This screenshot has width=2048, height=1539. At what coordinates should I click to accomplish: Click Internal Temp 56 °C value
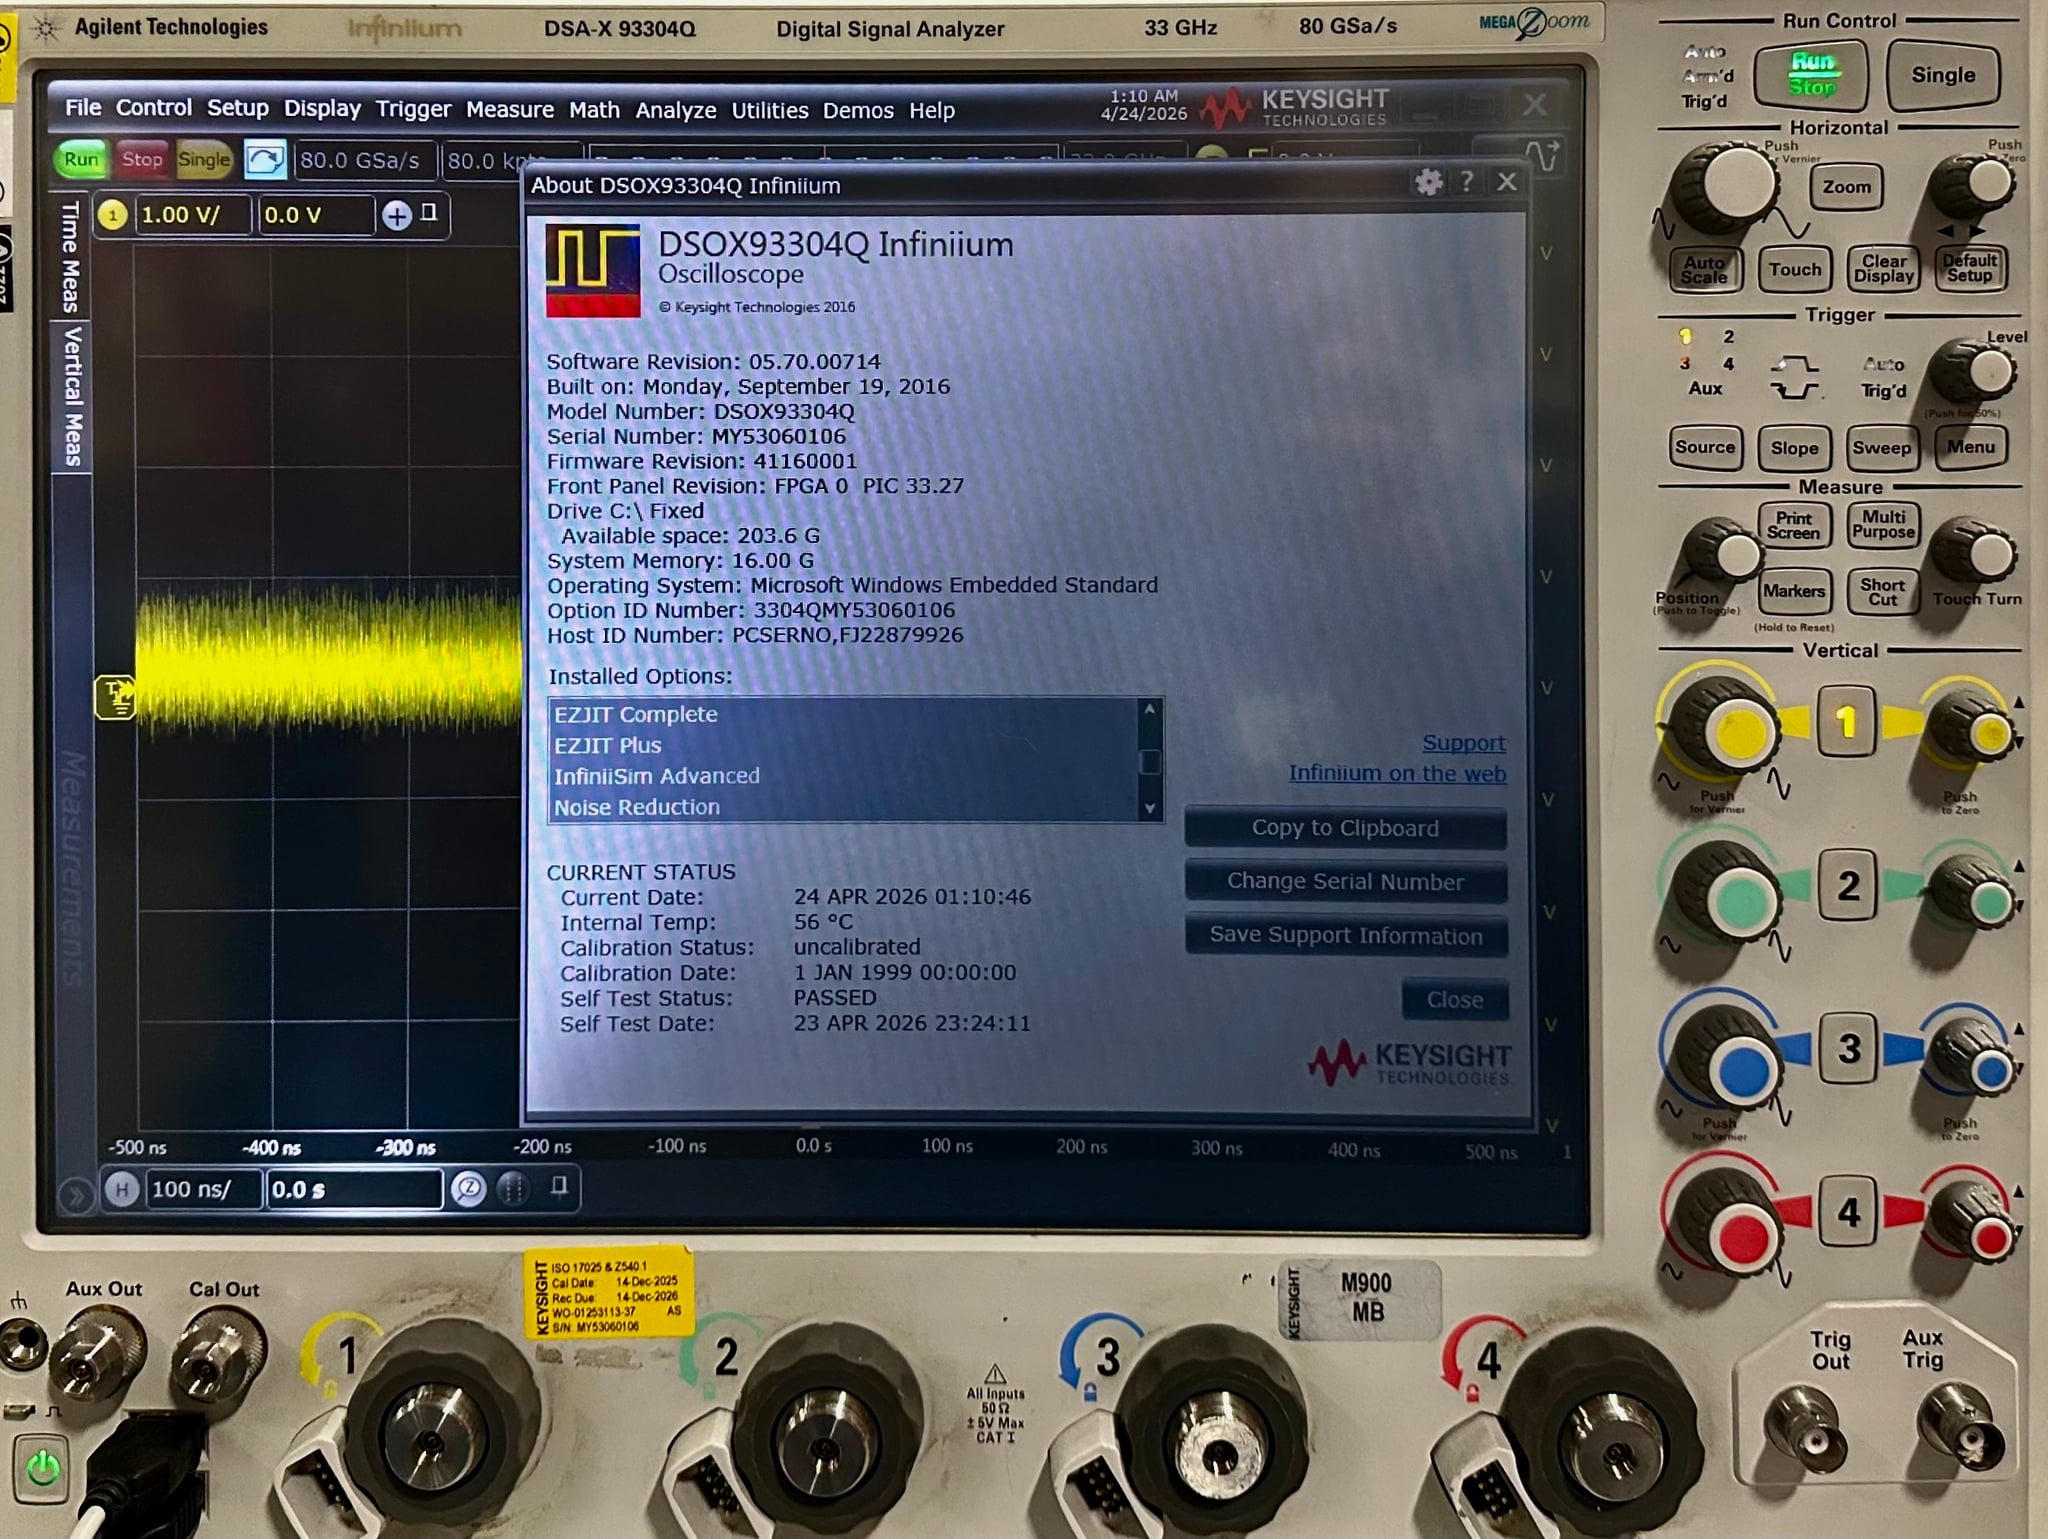point(822,921)
